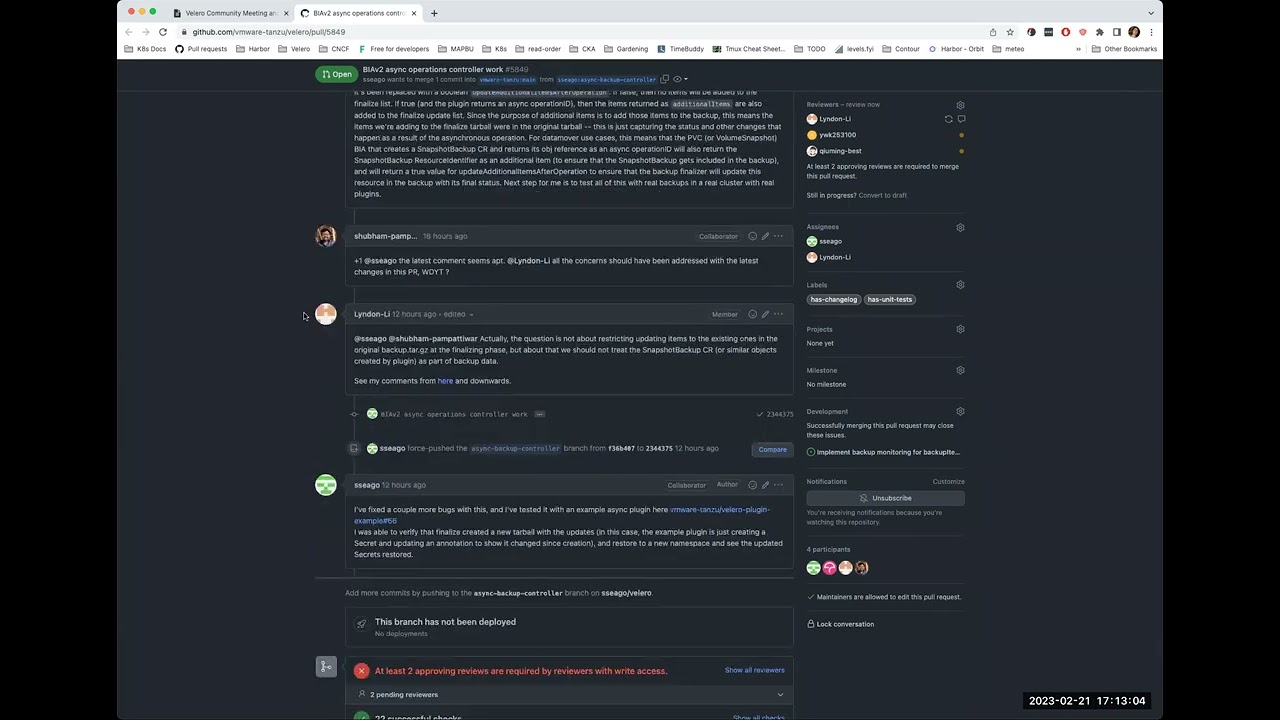
Task: Open the Pull requests bookmark
Action: tap(201, 49)
